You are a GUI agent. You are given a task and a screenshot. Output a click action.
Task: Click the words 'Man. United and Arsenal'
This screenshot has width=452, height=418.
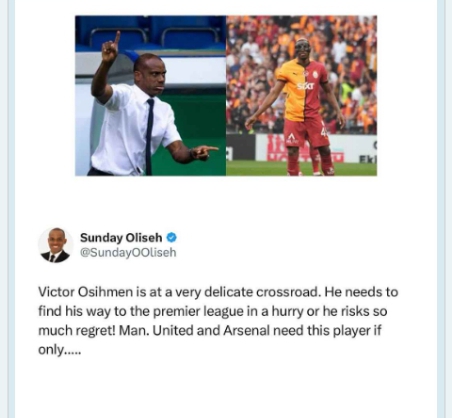coord(194,331)
